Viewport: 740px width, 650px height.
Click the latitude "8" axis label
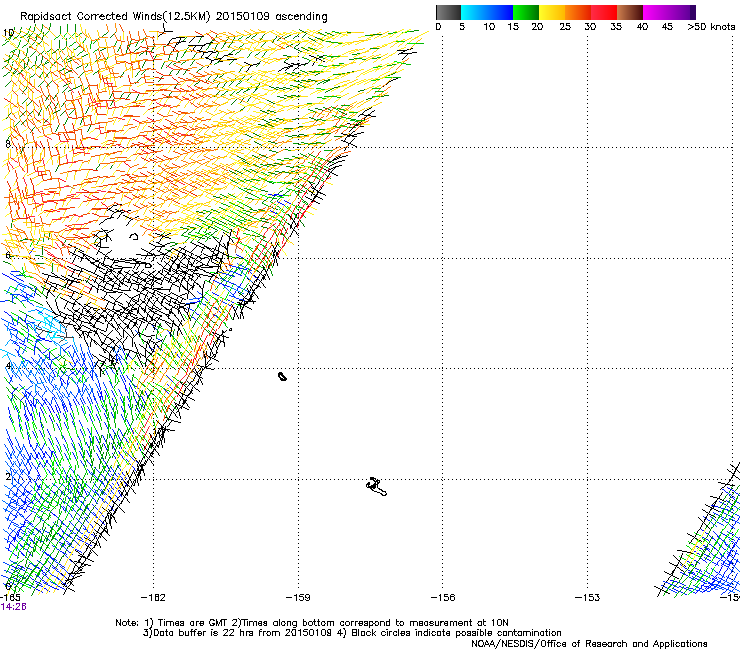click(x=8, y=144)
